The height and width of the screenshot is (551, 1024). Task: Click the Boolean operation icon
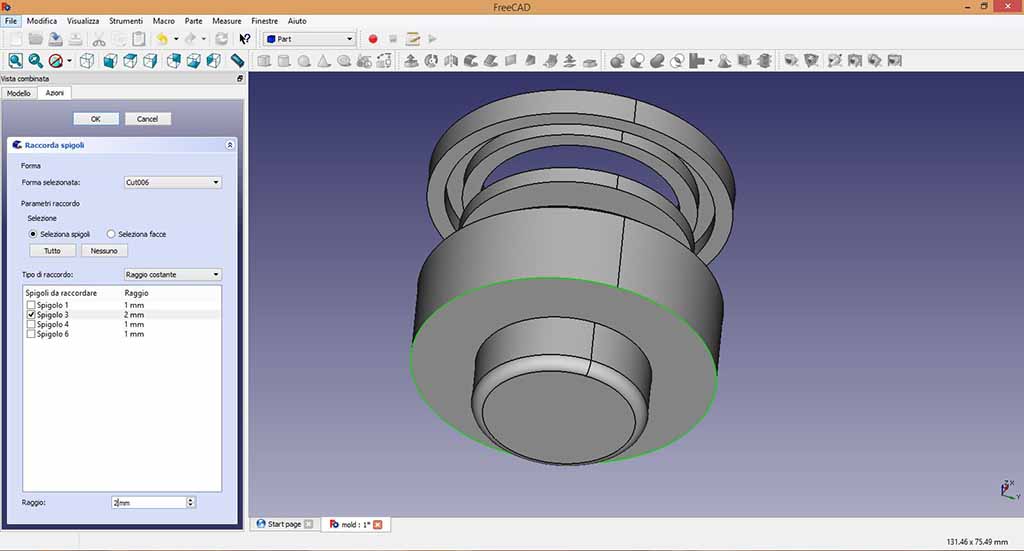coord(617,61)
